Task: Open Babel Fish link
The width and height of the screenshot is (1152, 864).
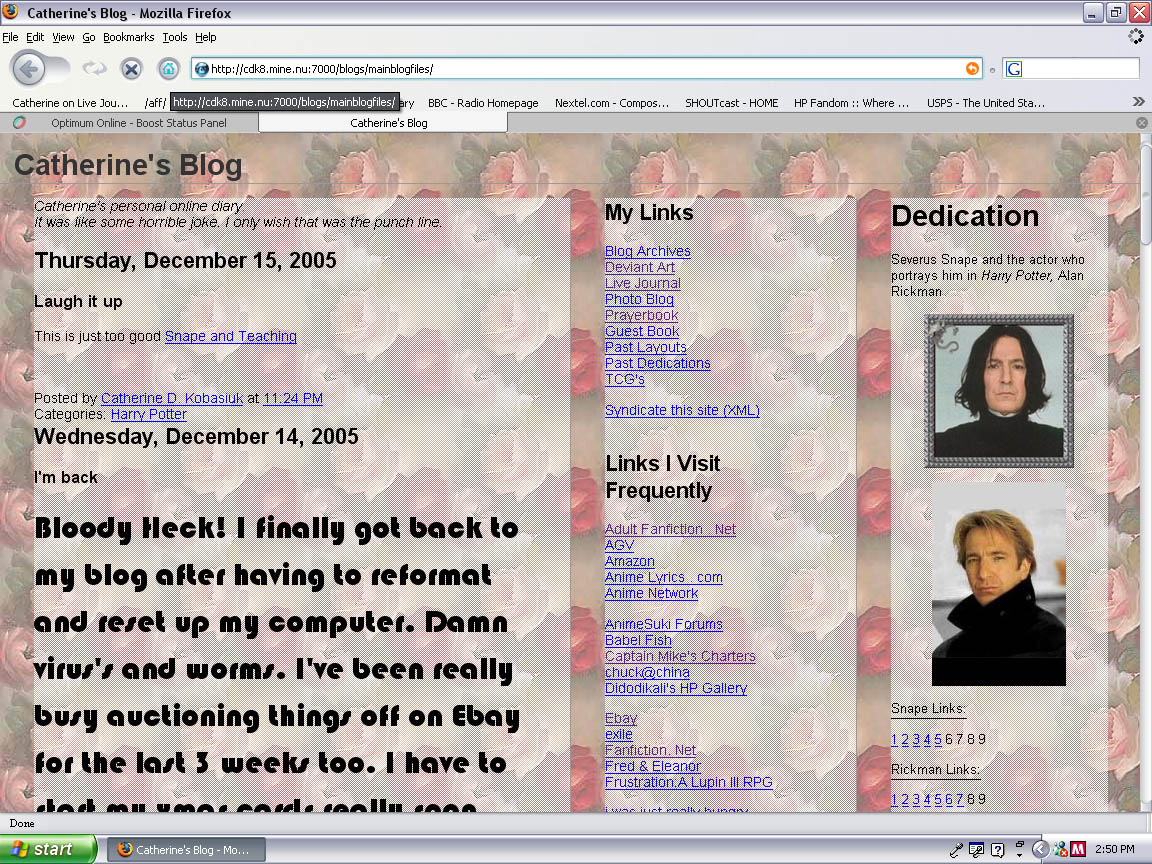Action: point(638,640)
